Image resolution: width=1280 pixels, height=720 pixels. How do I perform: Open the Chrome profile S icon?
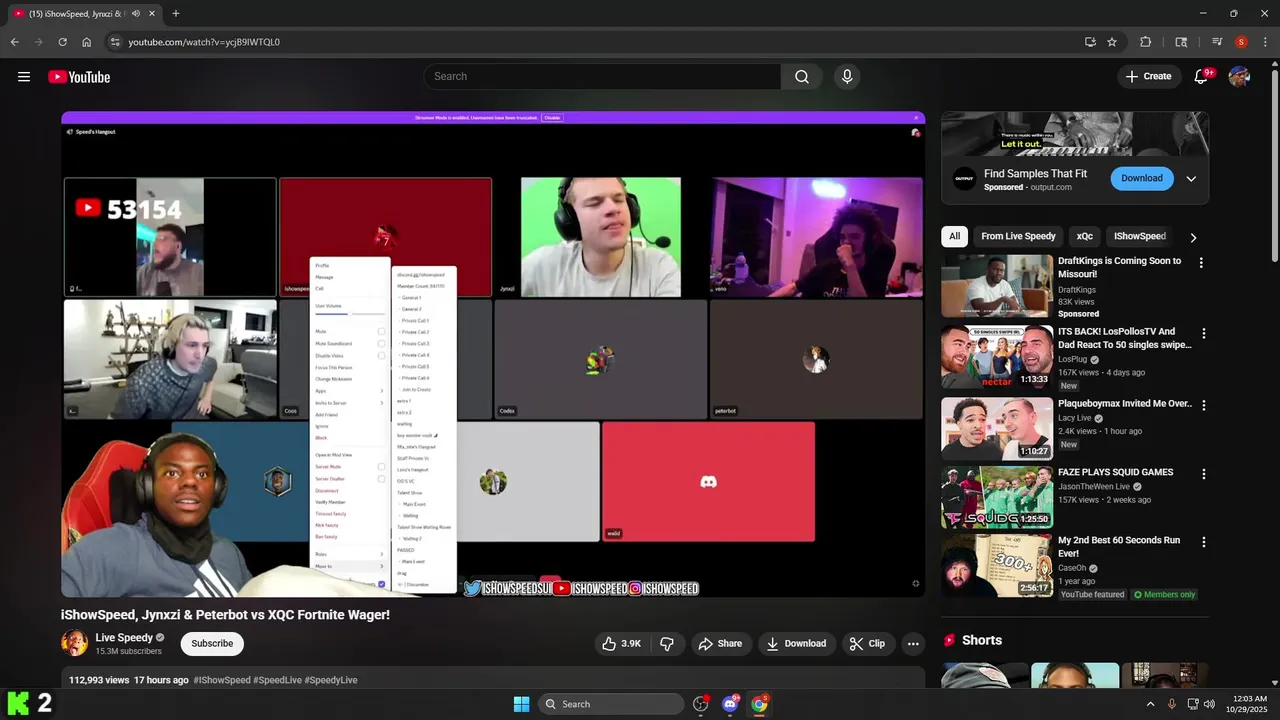click(x=1241, y=42)
